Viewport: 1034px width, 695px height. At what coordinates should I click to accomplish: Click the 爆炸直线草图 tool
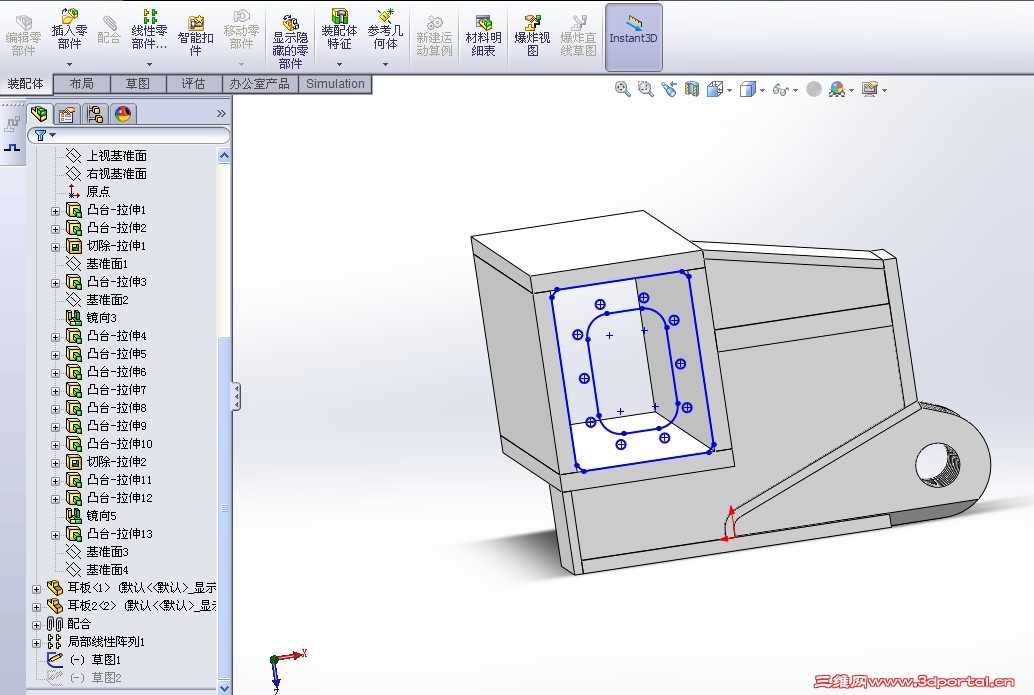pos(578,36)
